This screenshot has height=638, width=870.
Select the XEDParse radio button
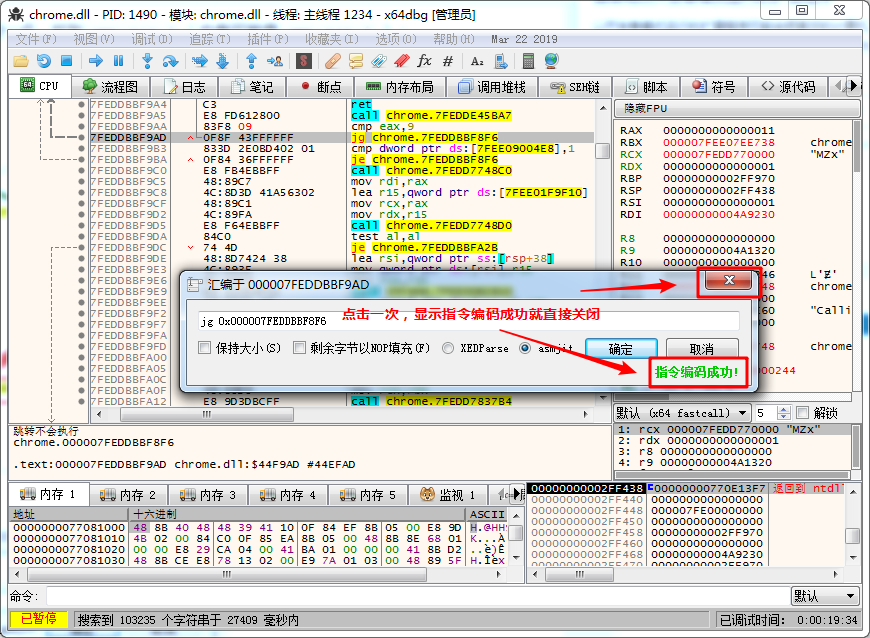(448, 348)
